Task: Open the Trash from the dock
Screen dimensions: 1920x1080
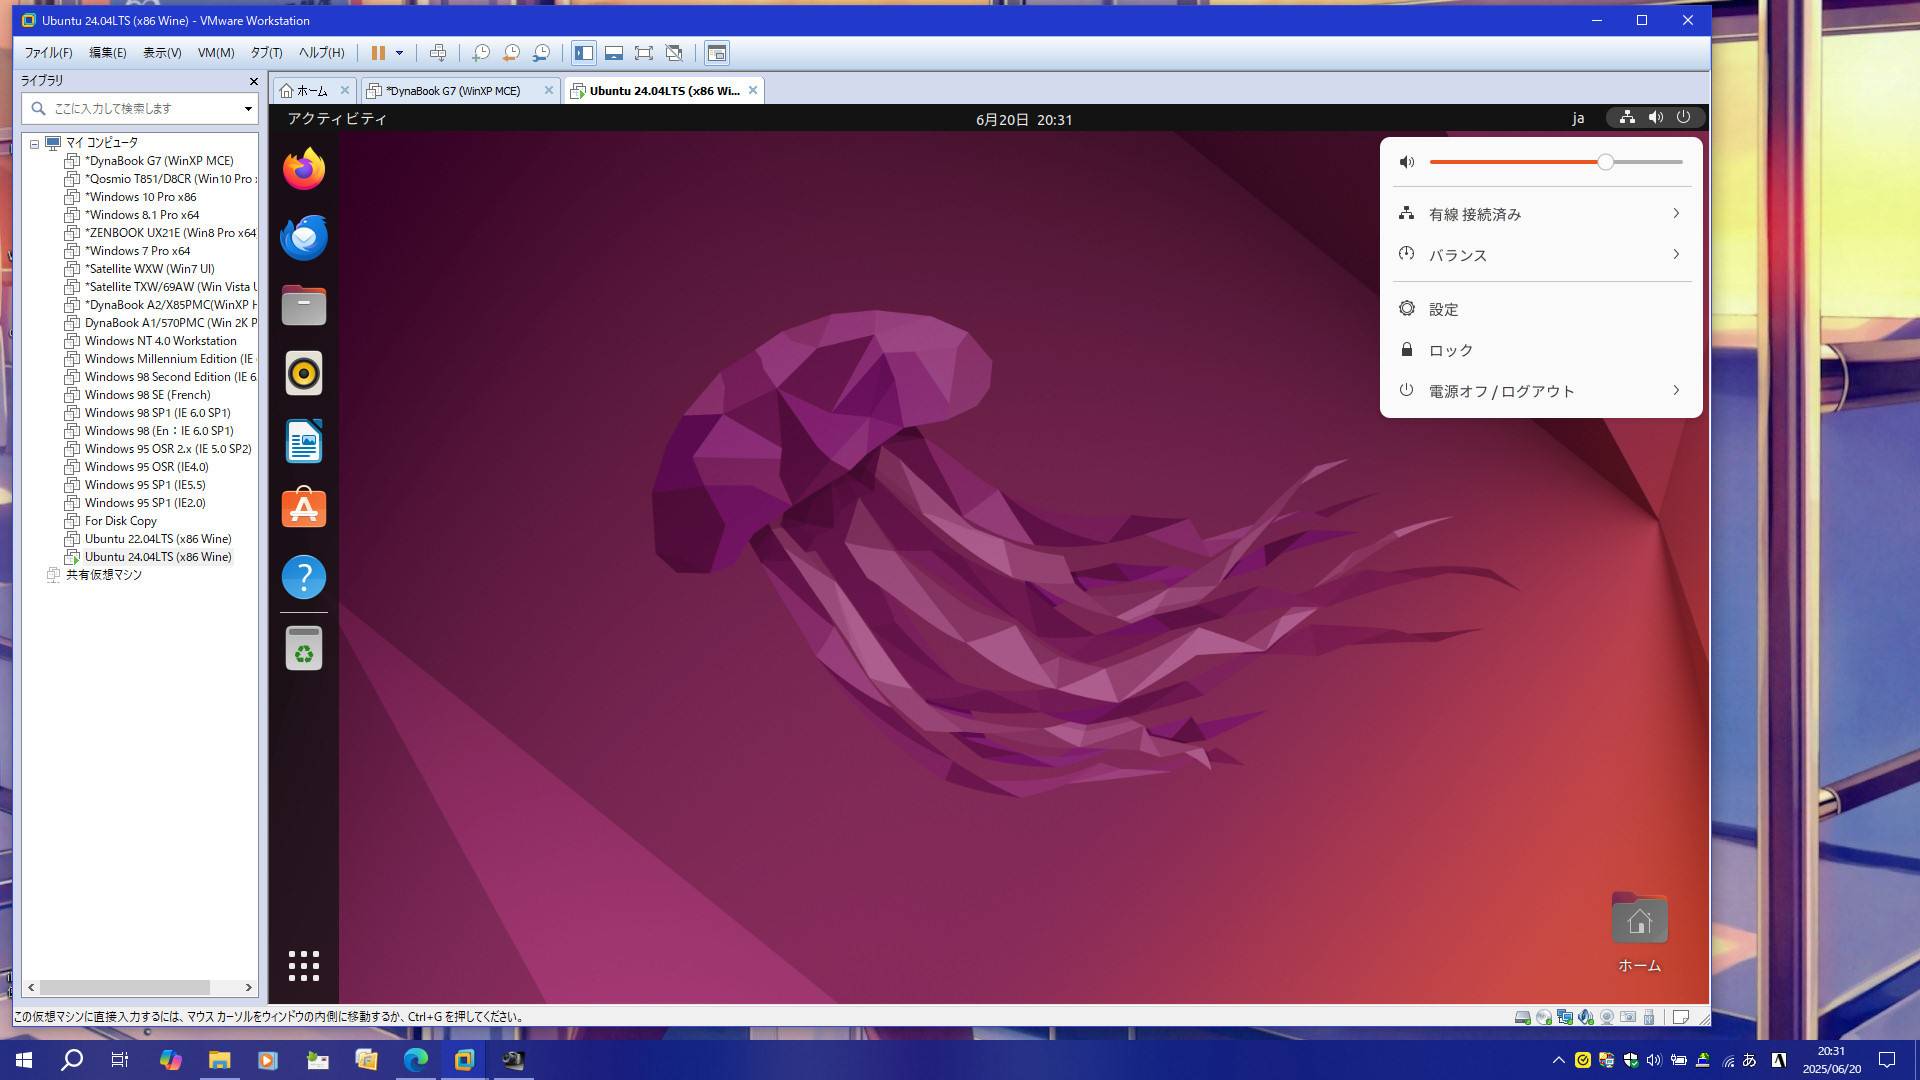Action: (x=304, y=648)
